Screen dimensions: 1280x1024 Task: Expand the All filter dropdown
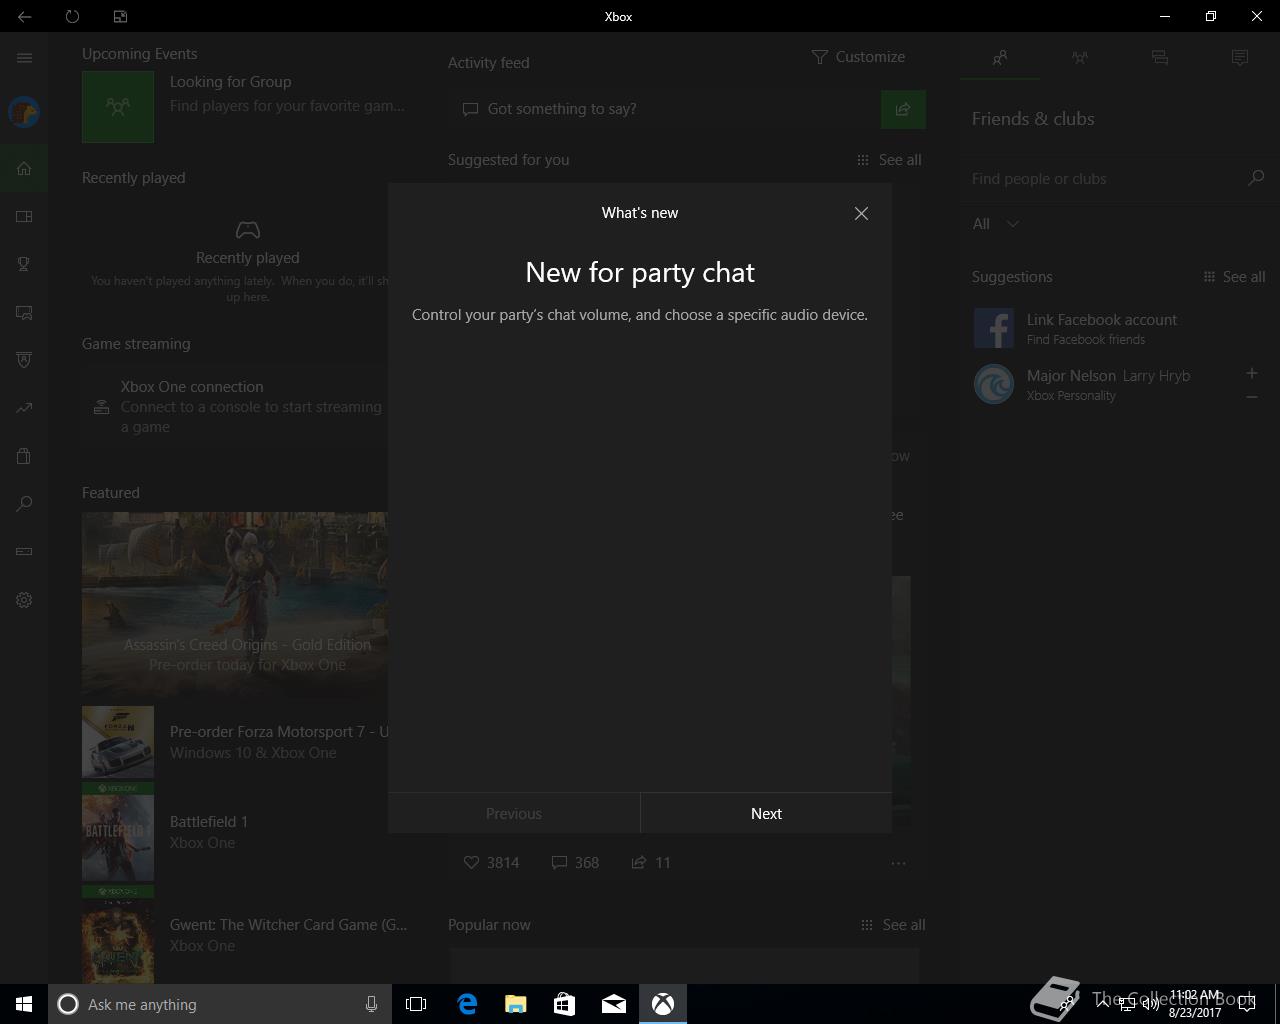(996, 224)
